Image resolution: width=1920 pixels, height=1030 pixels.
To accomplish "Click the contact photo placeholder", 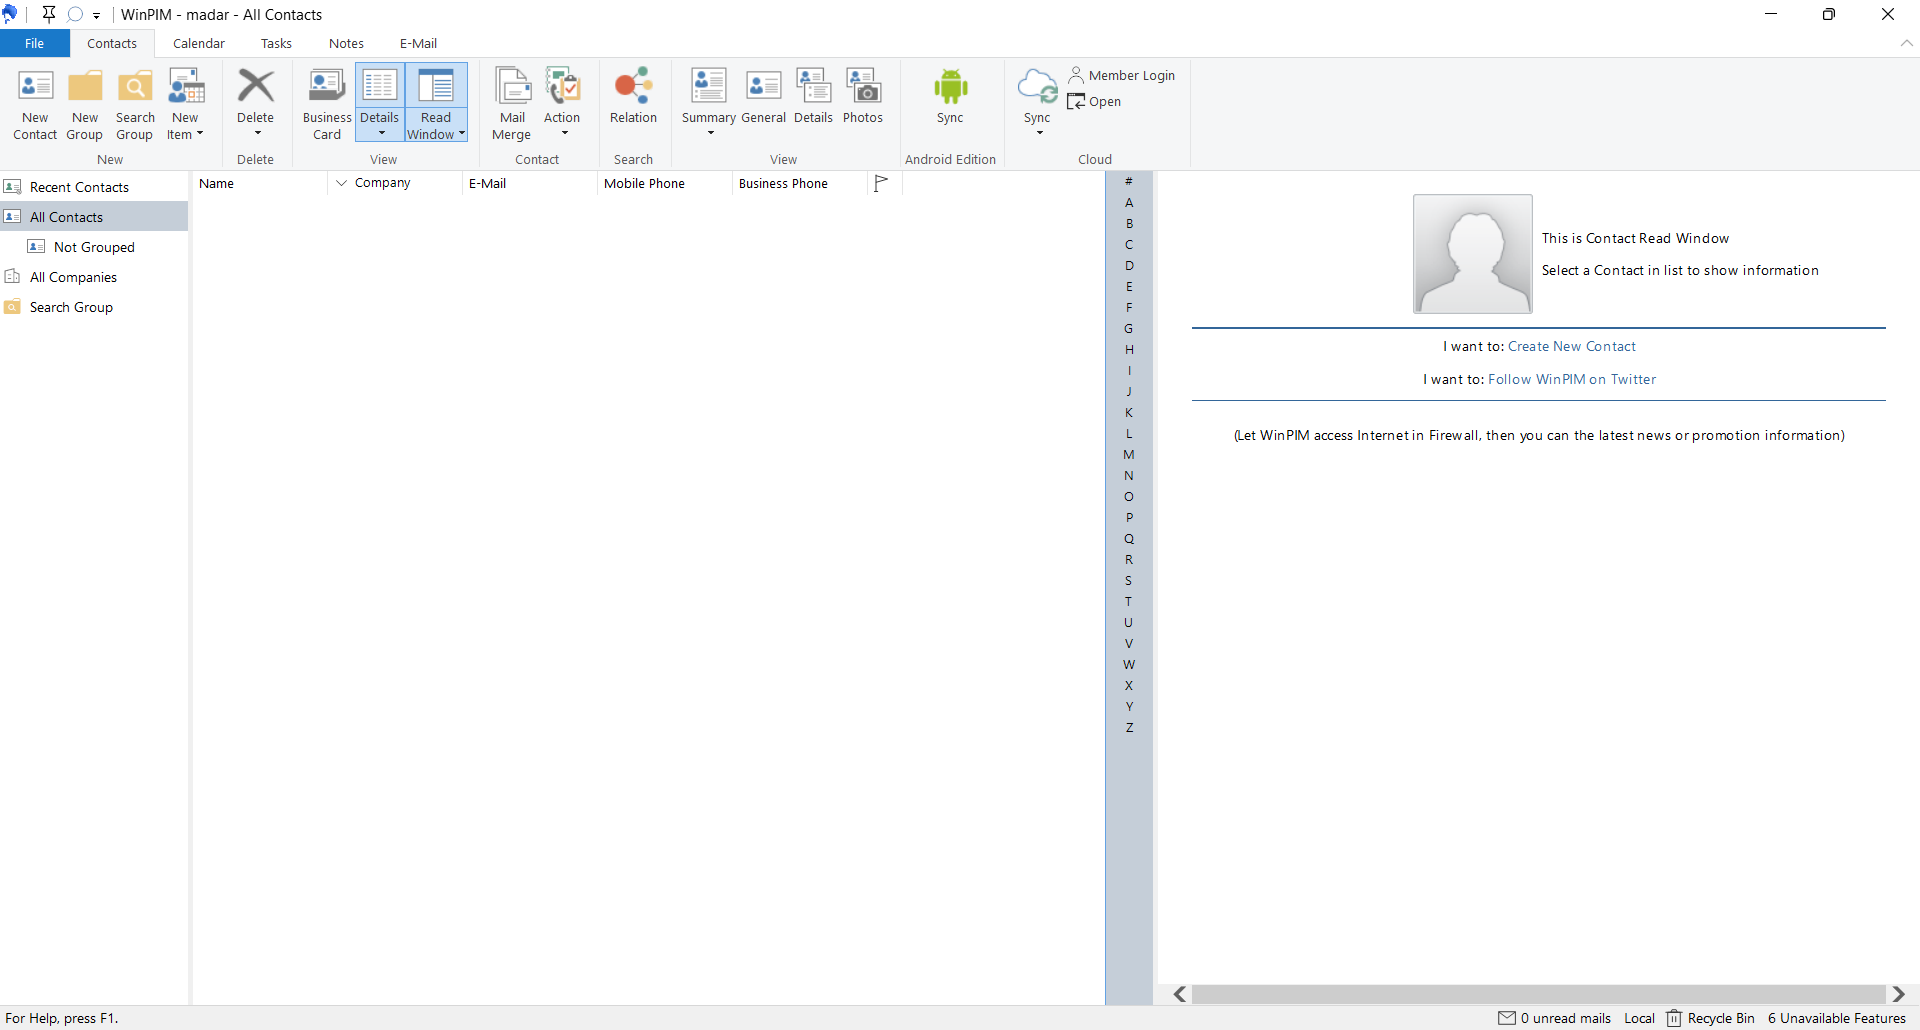I will pos(1472,254).
